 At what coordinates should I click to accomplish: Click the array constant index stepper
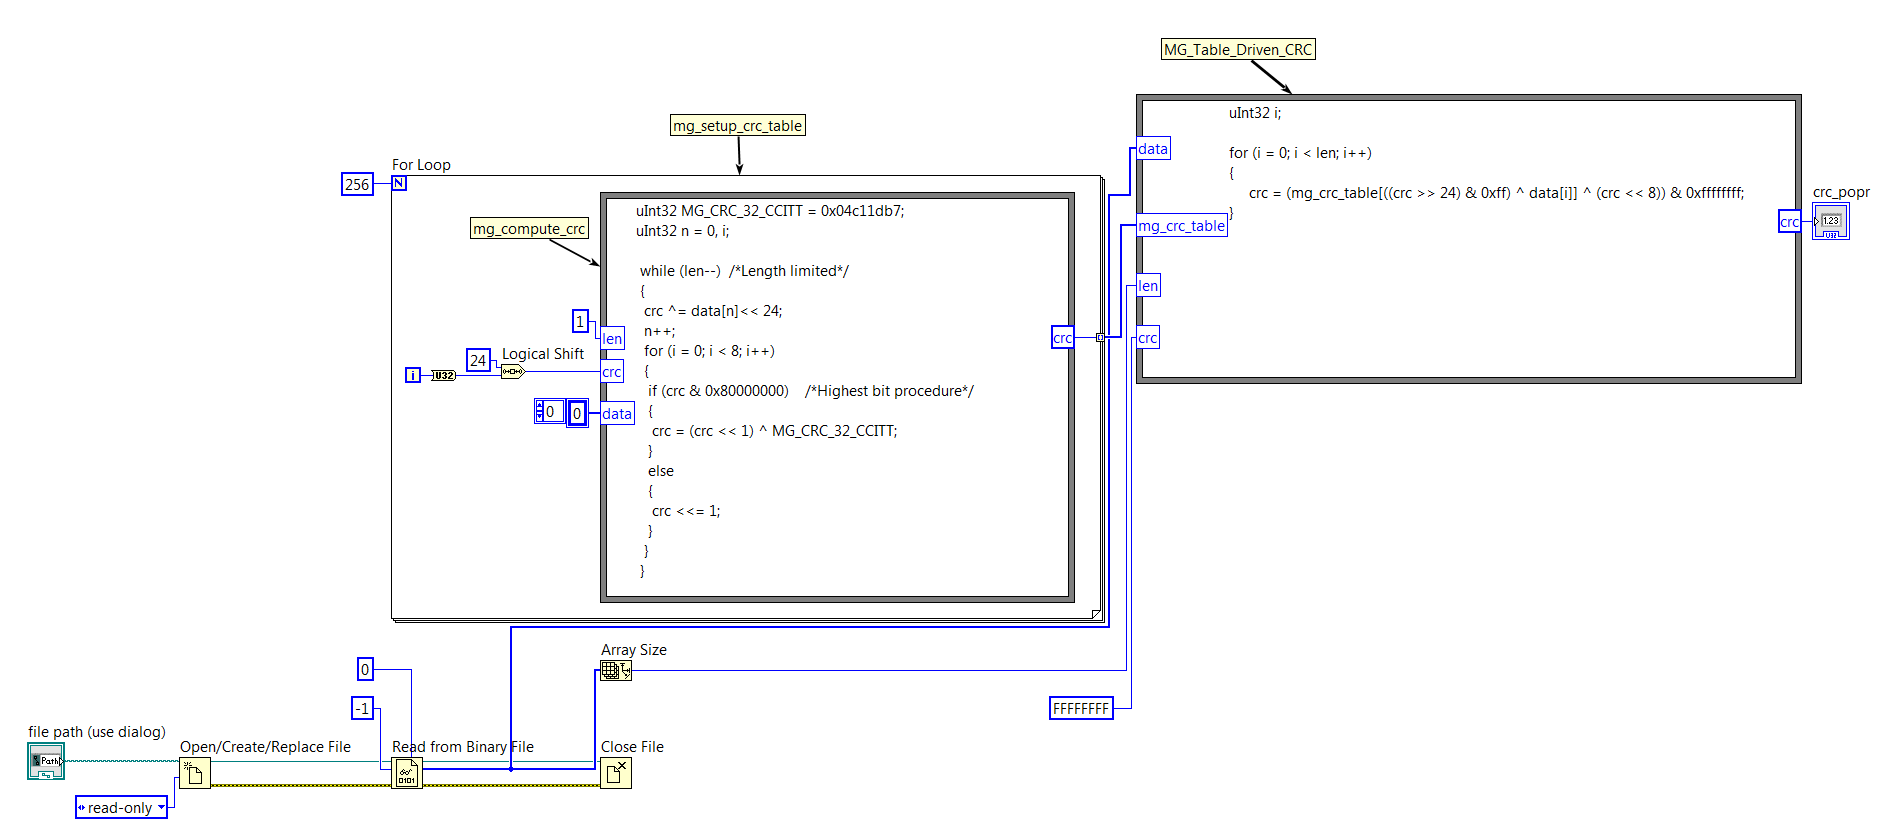[x=540, y=411]
